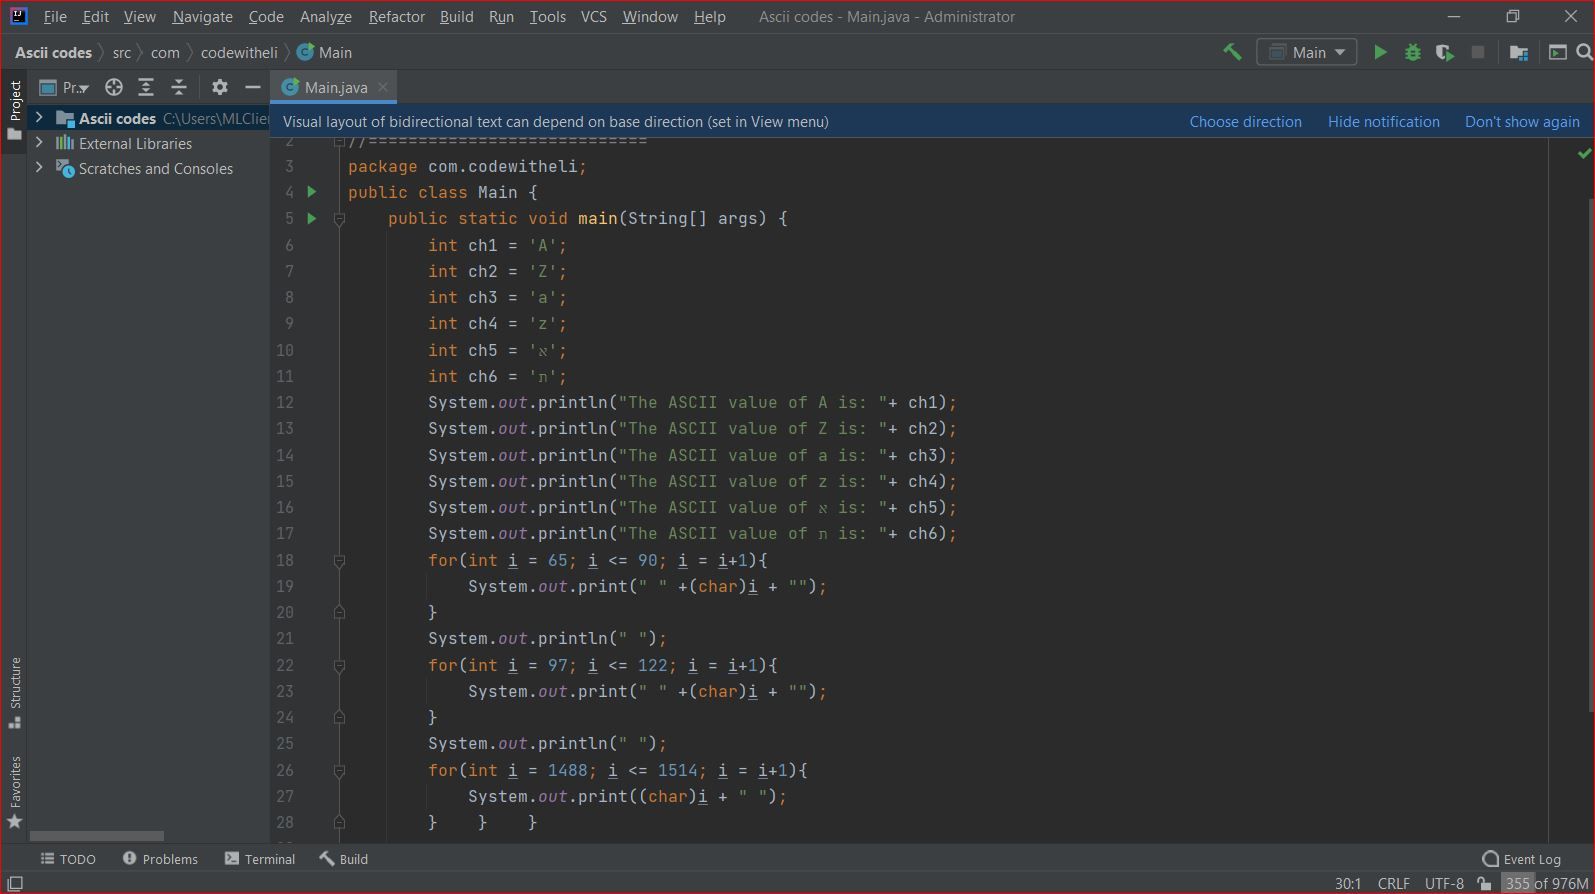The height and width of the screenshot is (894, 1595).
Task: Click the com breadcrumb
Action: (165, 52)
